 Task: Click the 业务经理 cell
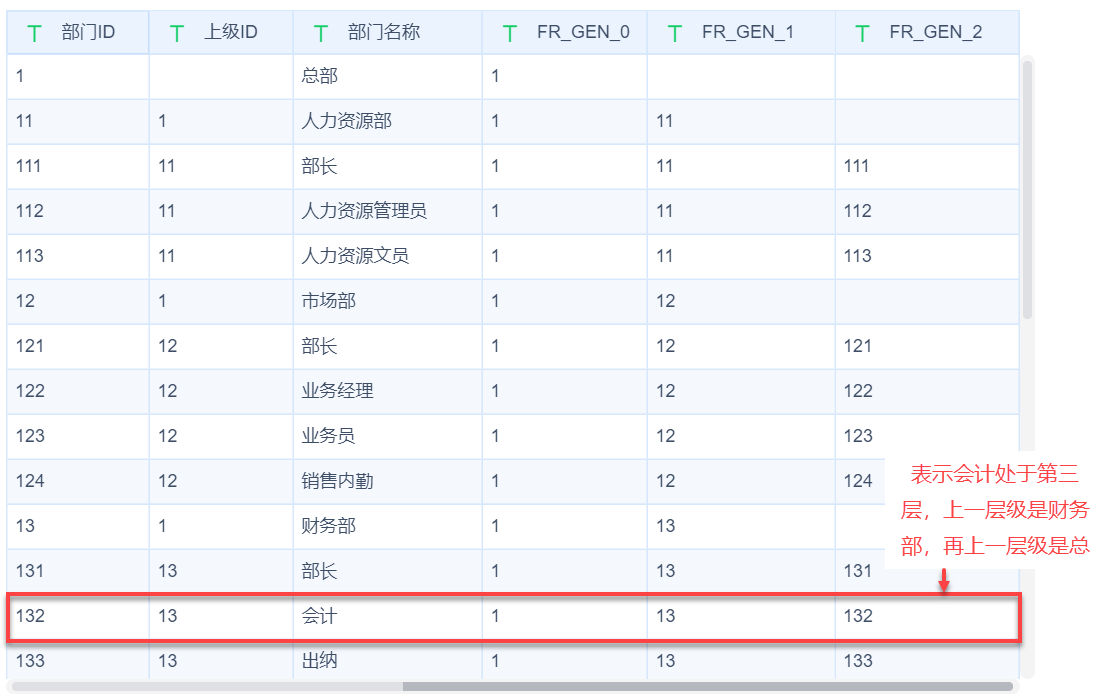pyautogui.click(x=337, y=391)
